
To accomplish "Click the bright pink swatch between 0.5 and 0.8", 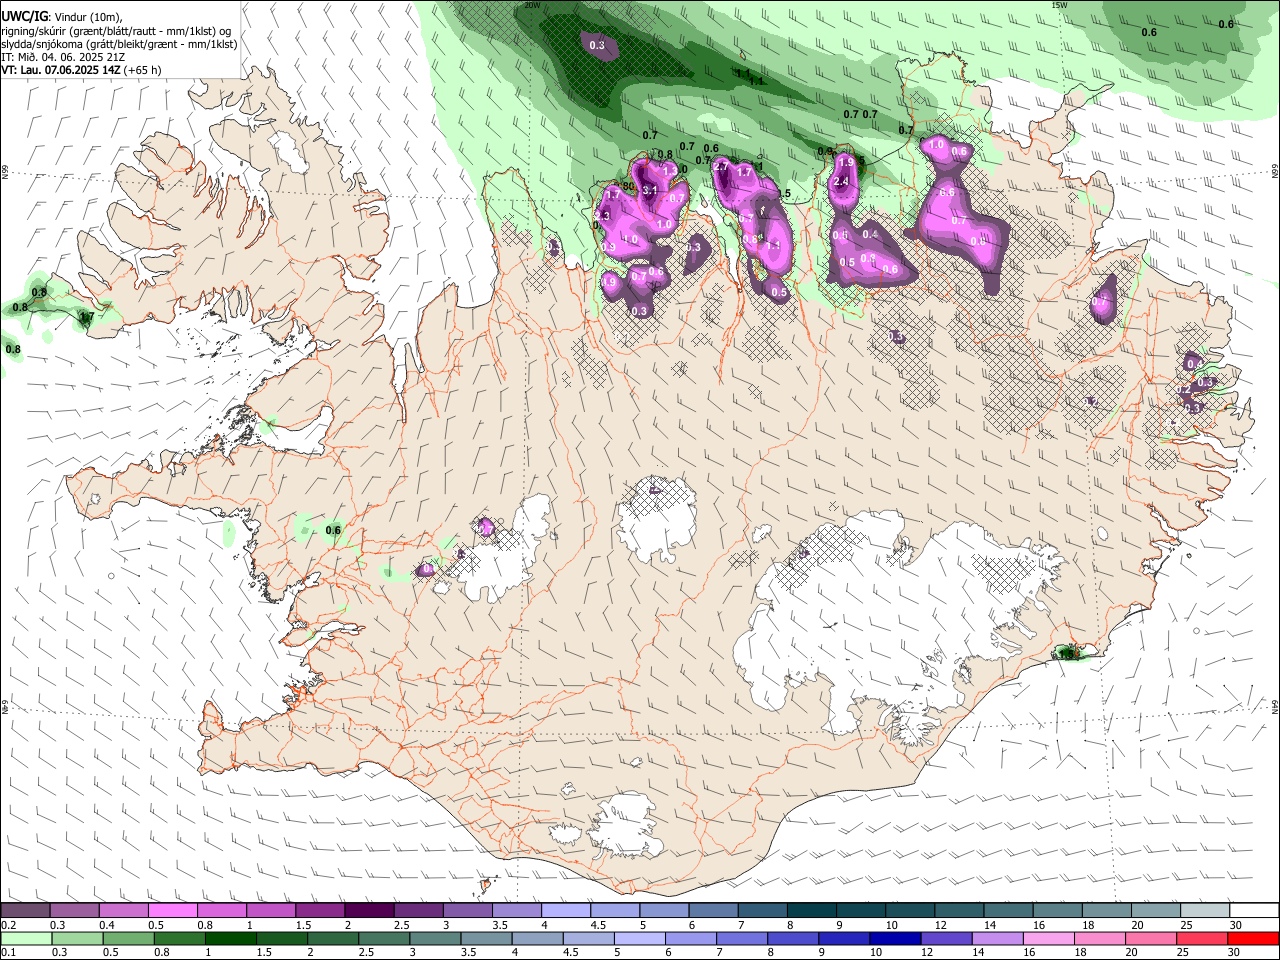I will tap(174, 910).
